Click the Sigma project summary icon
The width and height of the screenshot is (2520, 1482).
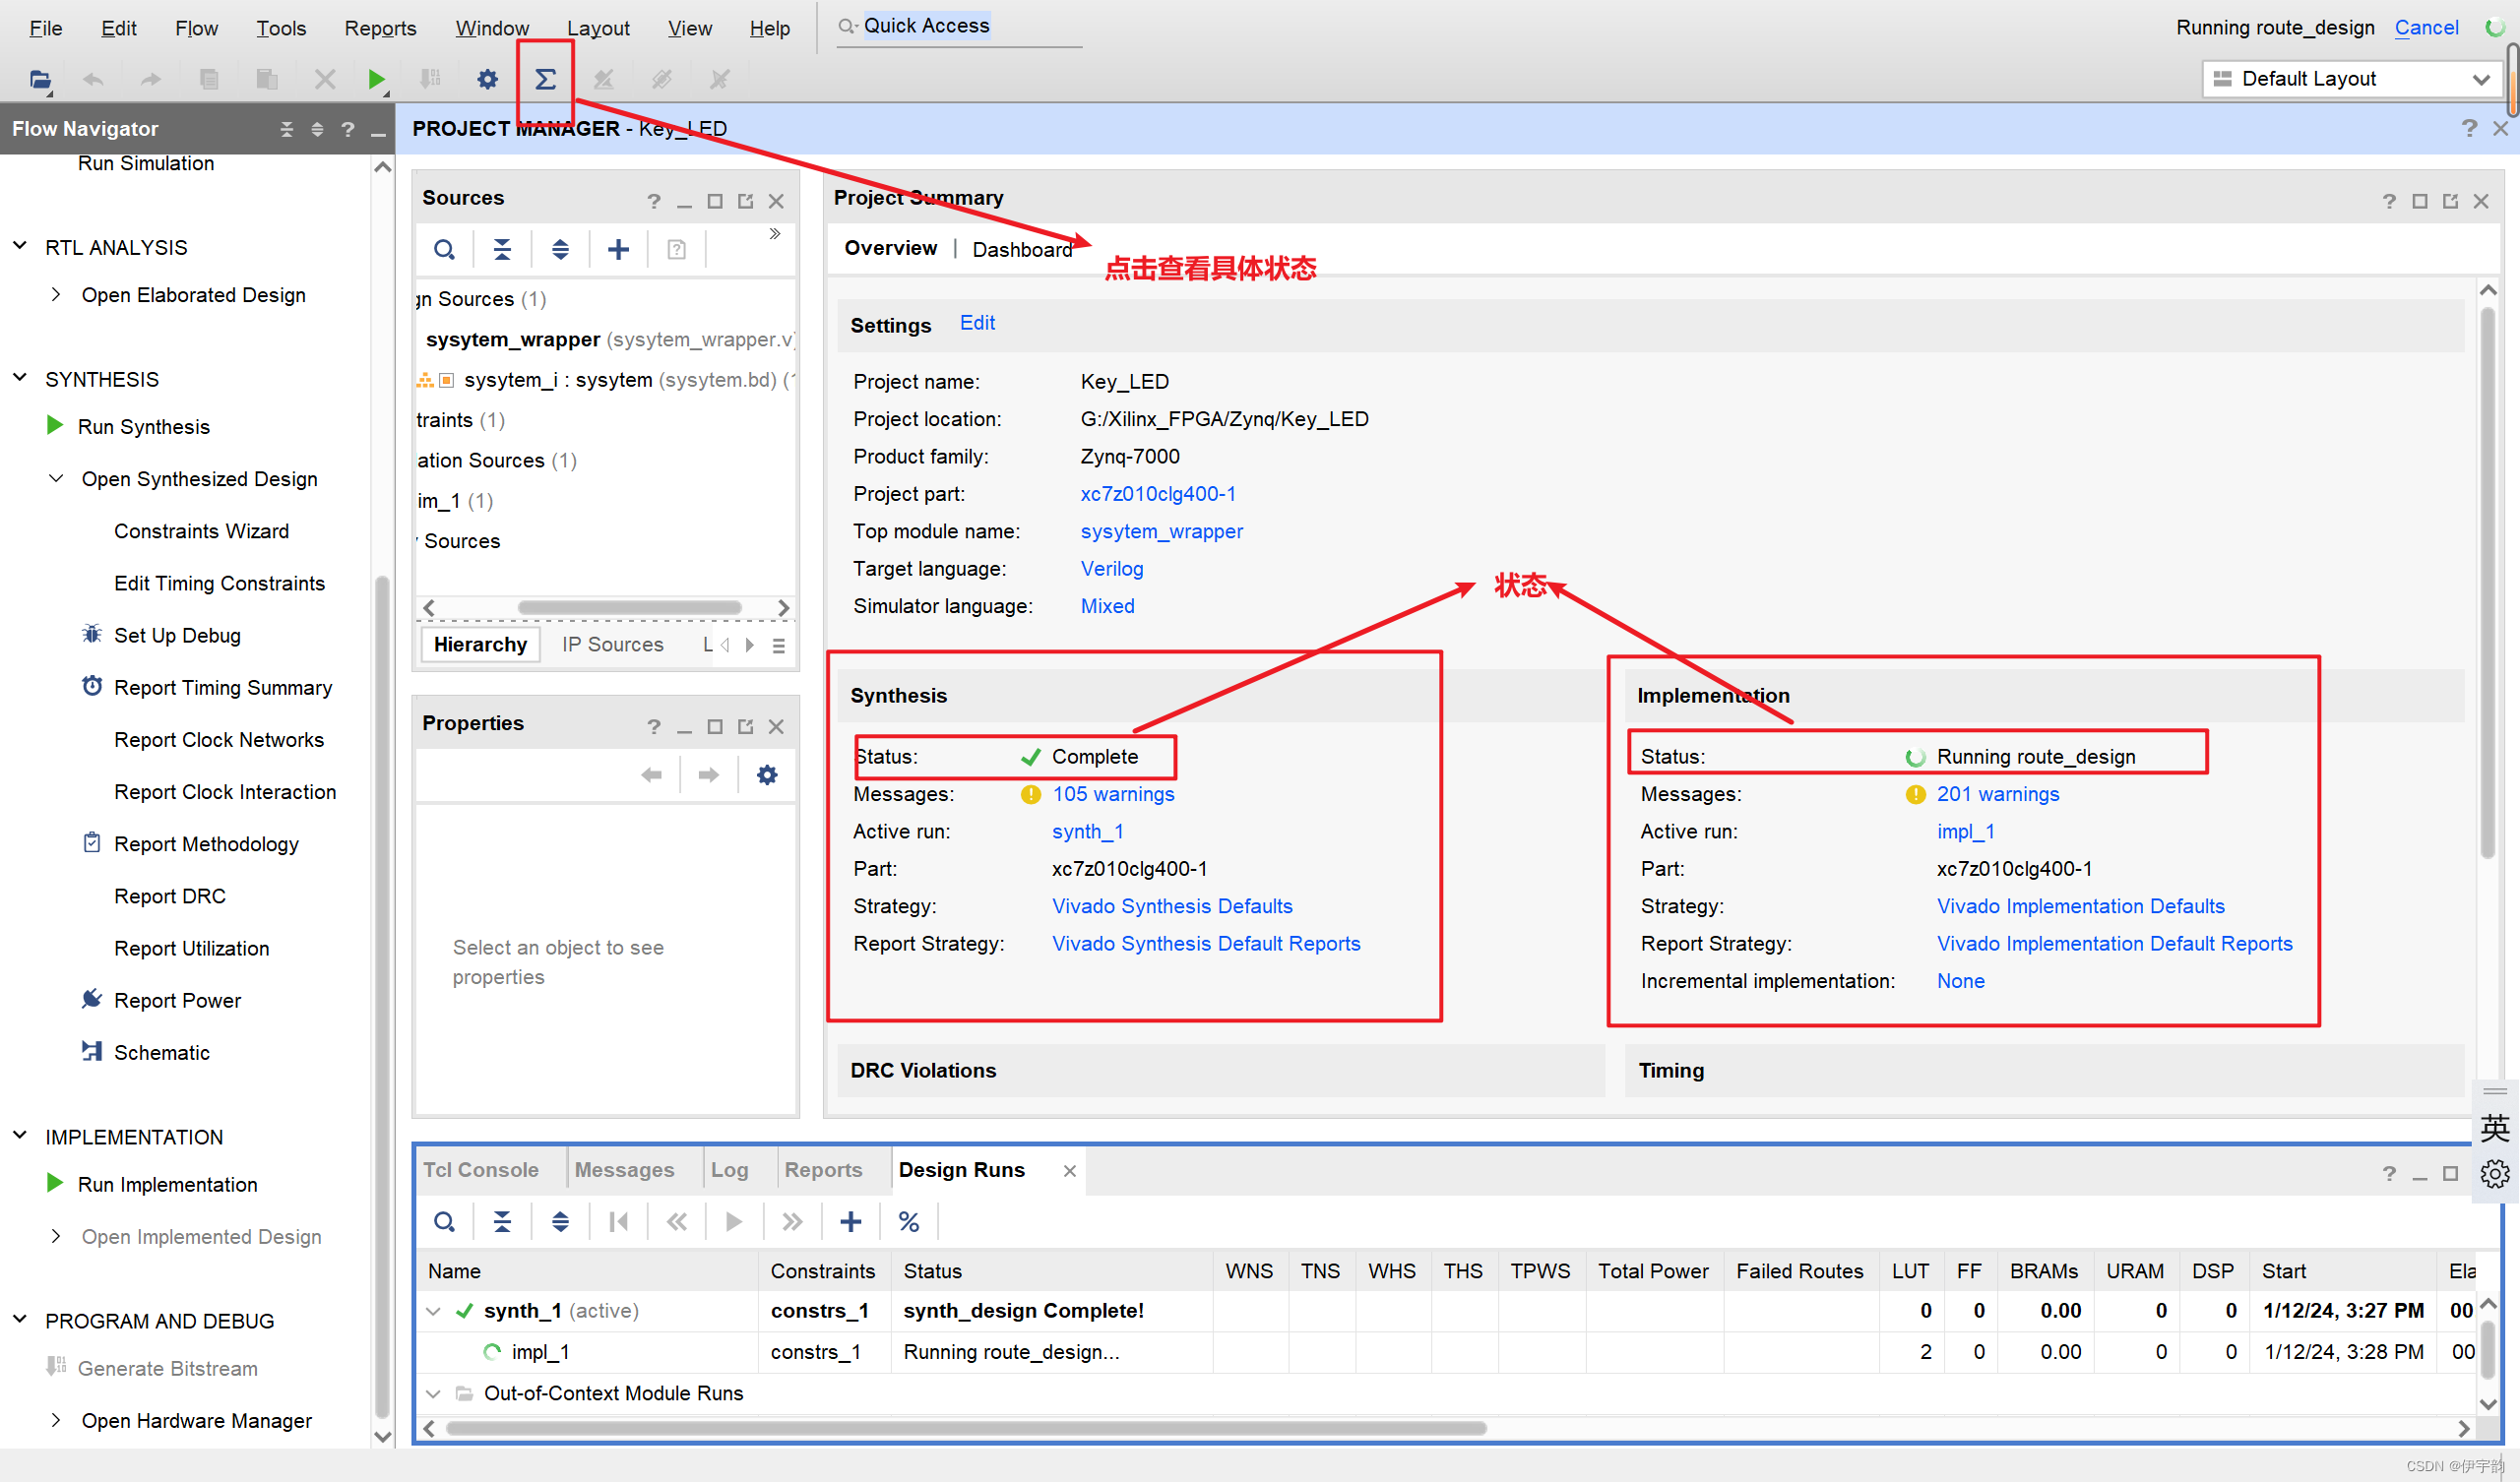tap(545, 79)
